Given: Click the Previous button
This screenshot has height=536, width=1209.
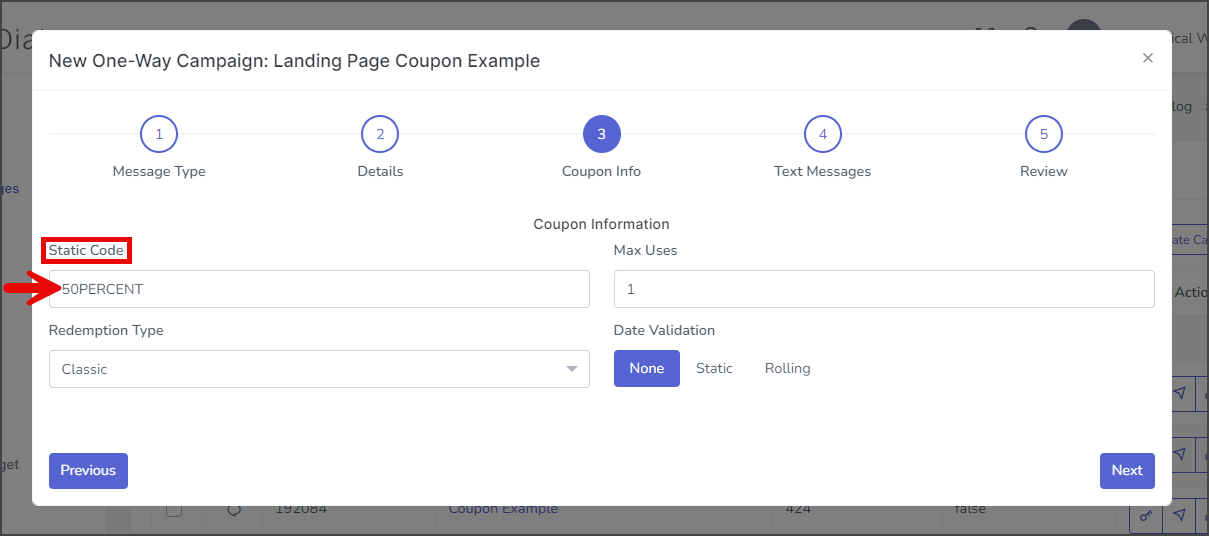Looking at the screenshot, I should pos(88,470).
